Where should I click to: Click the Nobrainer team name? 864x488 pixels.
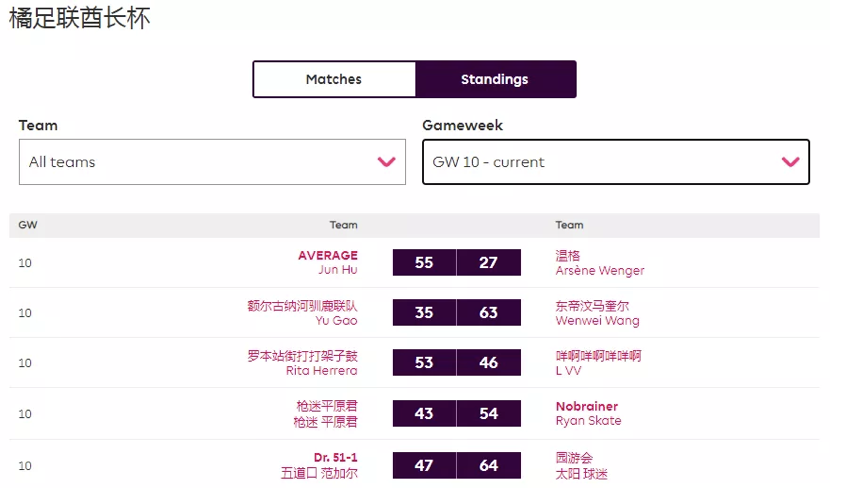click(x=587, y=406)
